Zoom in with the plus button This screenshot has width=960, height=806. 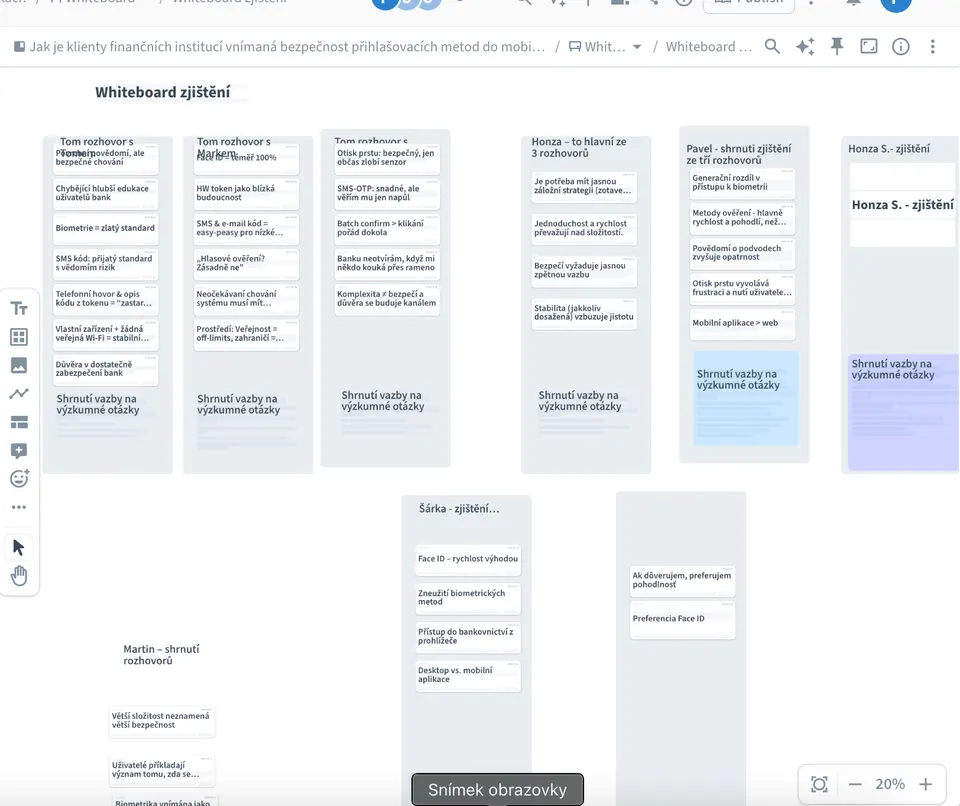click(926, 784)
